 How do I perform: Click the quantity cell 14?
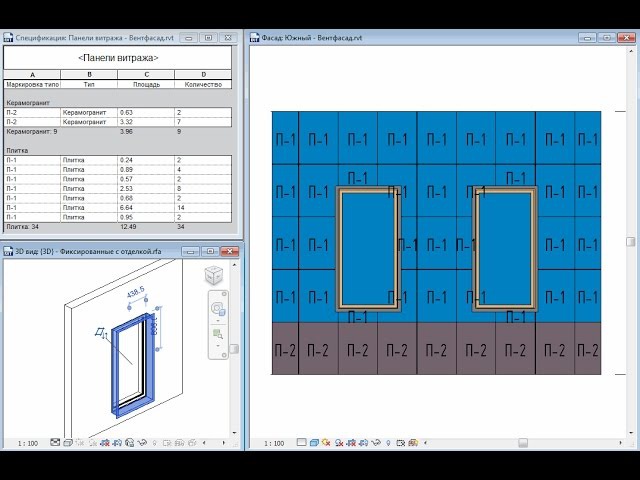point(203,208)
